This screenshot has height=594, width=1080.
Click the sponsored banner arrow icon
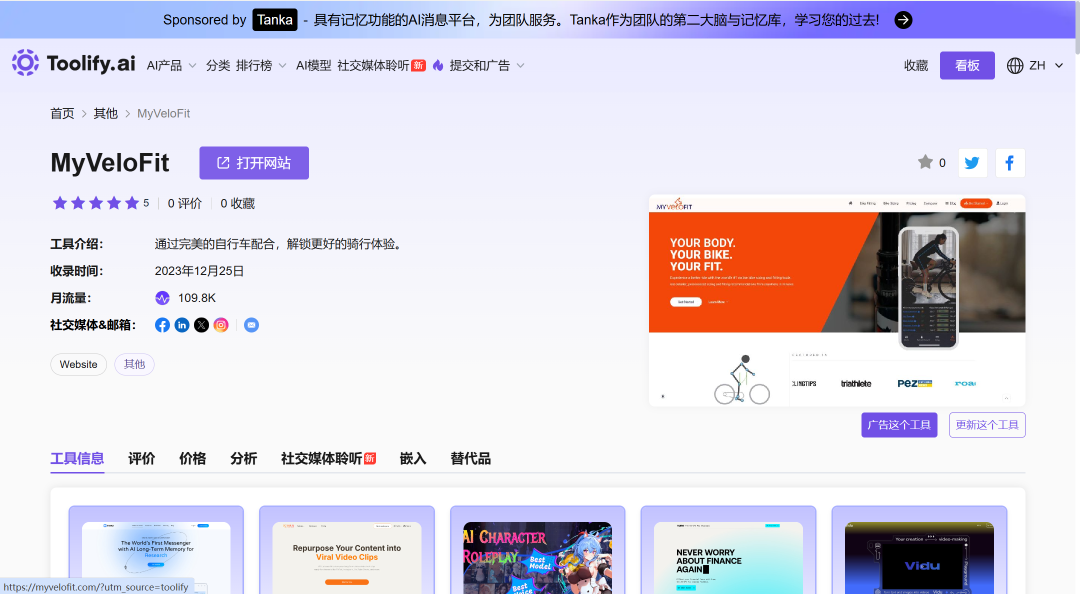pos(903,20)
